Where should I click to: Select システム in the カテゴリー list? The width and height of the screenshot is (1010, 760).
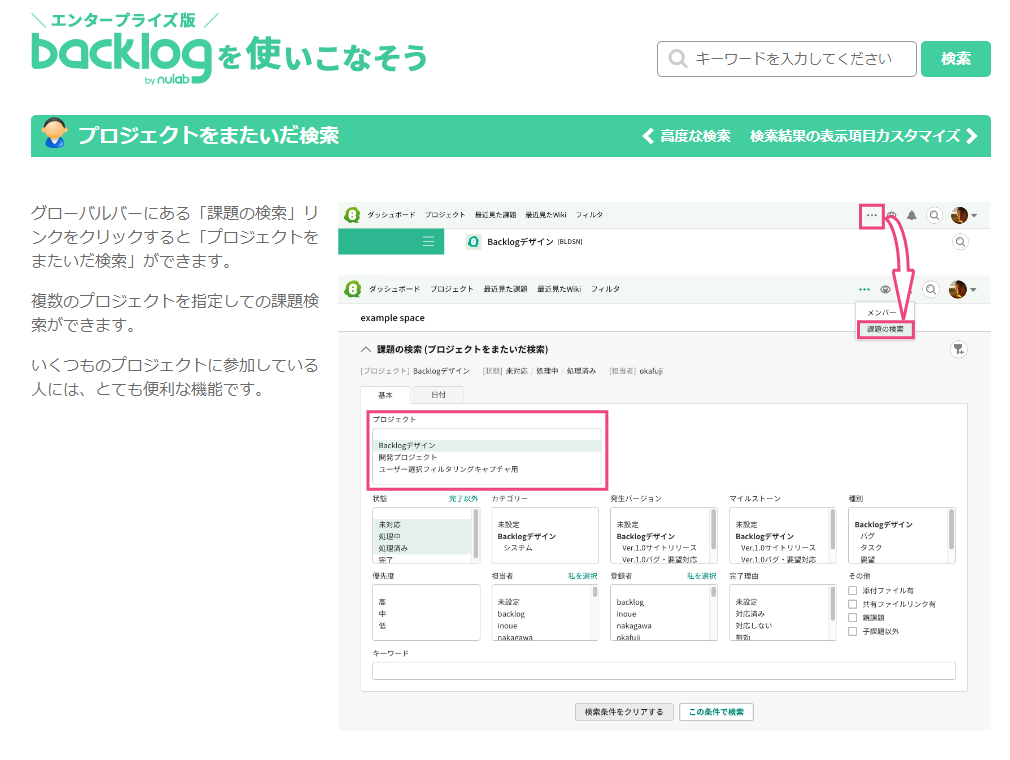click(x=518, y=547)
